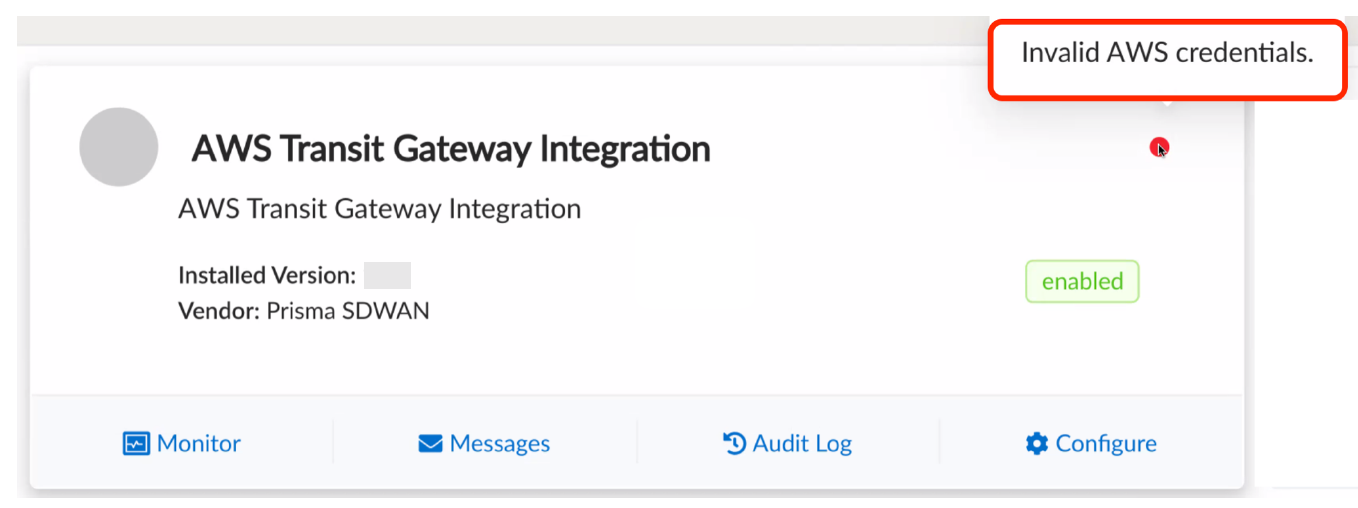Click the Monitor chart icon
Image resolution: width=1358 pixels, height=508 pixels.
click(136, 443)
